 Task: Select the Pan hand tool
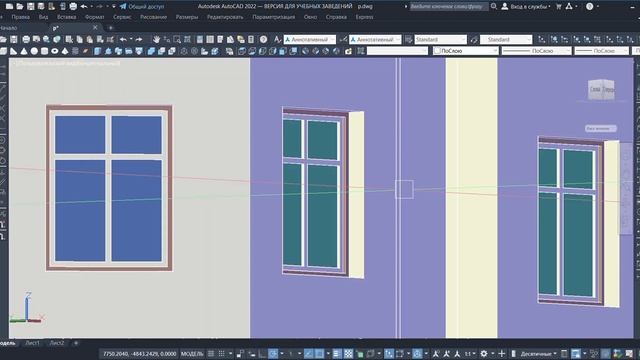pos(156,40)
